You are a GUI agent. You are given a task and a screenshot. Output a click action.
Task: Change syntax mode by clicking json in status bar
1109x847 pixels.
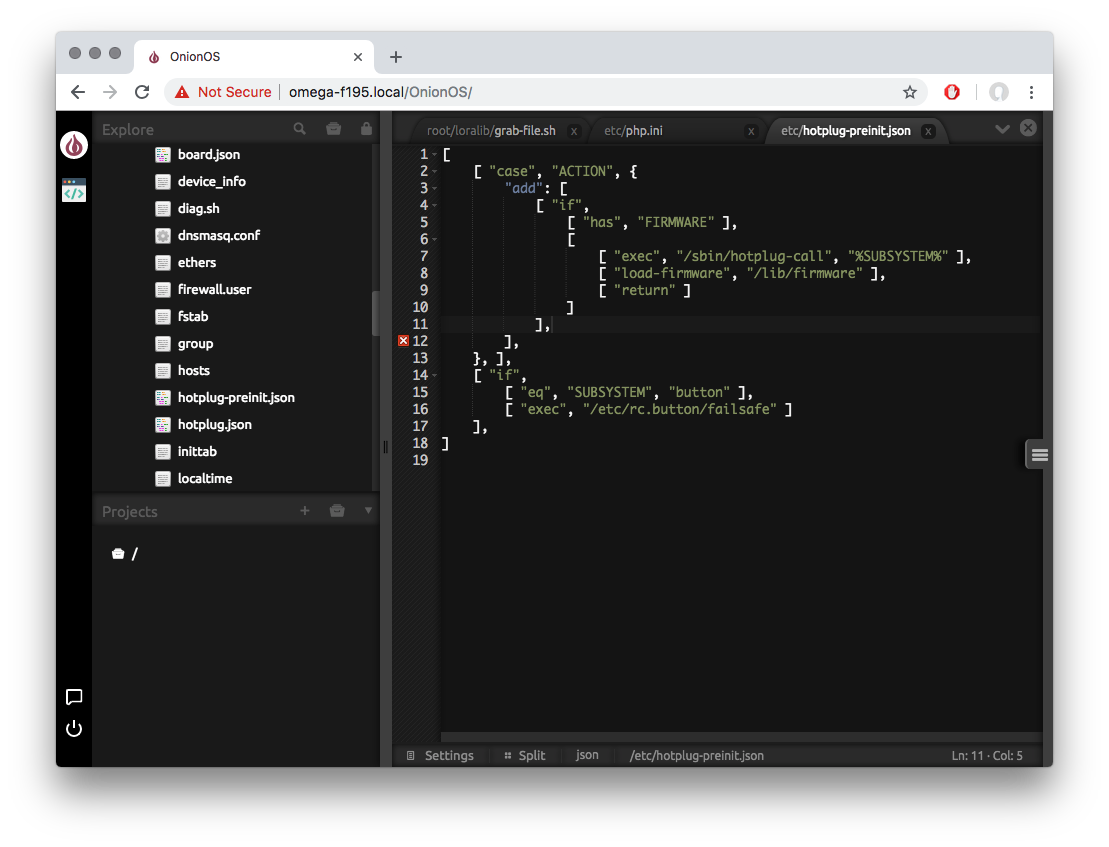tap(587, 756)
